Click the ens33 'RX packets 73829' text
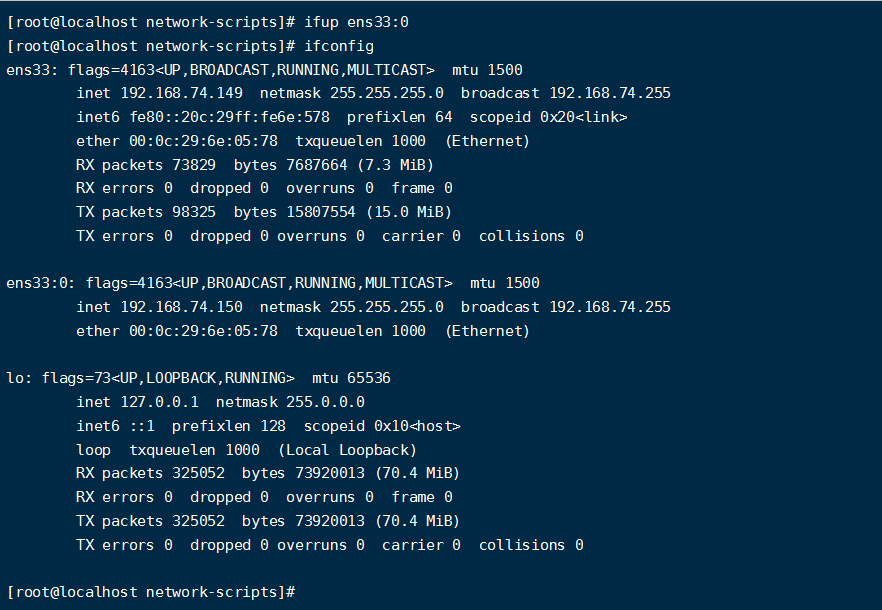Screen dimensions: 882x610 pyautogui.click(x=146, y=165)
